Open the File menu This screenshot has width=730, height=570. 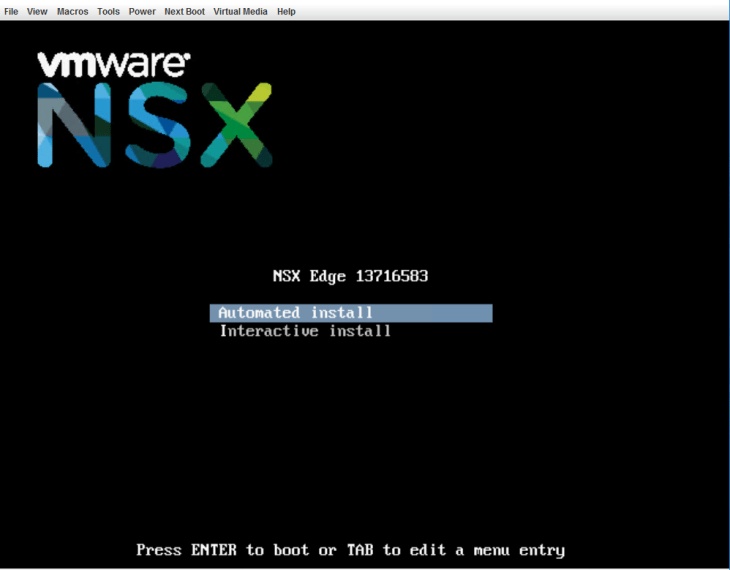[11, 12]
